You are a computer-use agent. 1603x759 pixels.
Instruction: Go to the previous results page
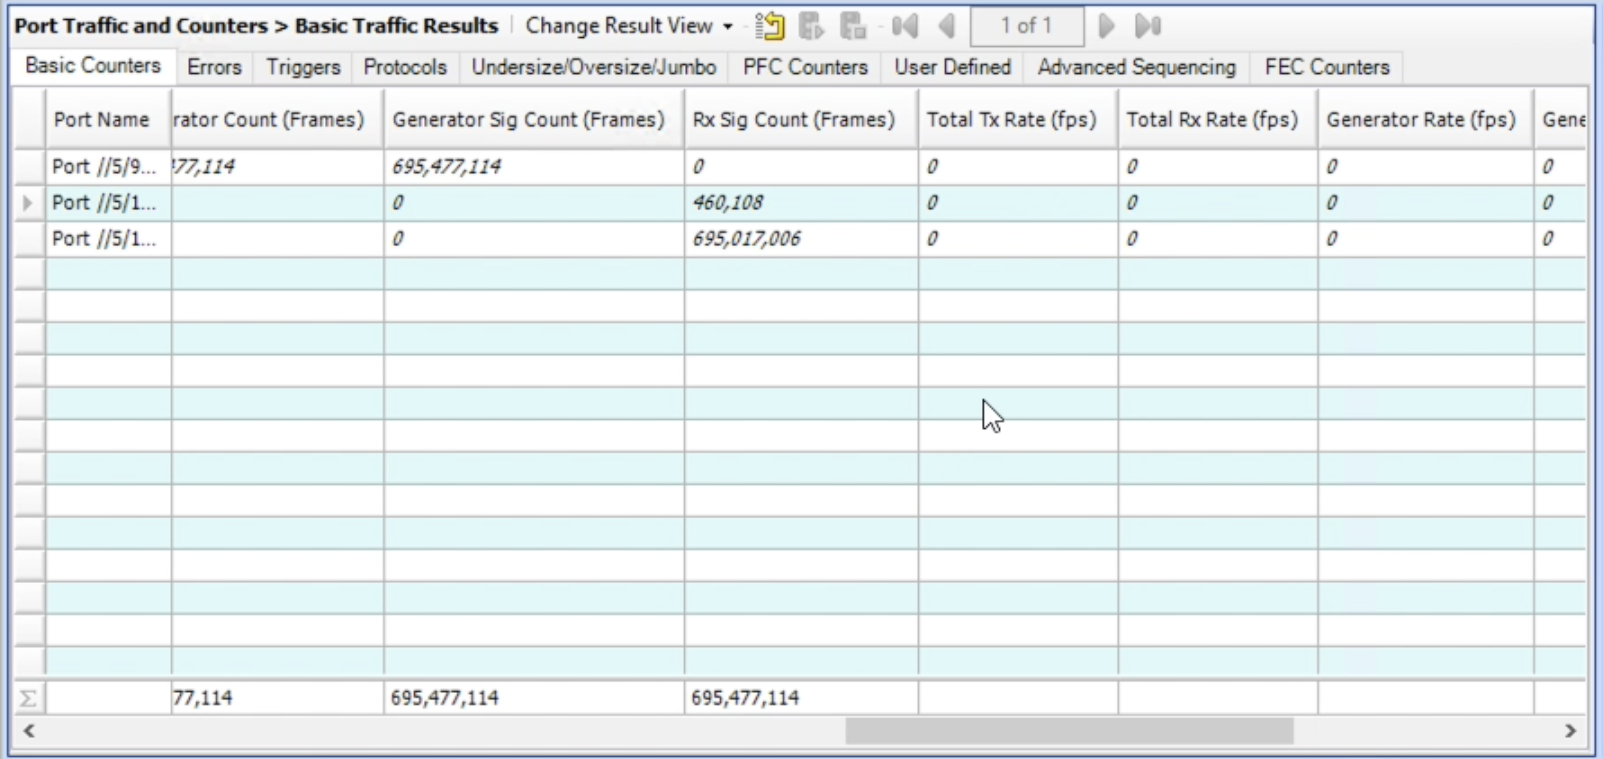click(x=947, y=26)
